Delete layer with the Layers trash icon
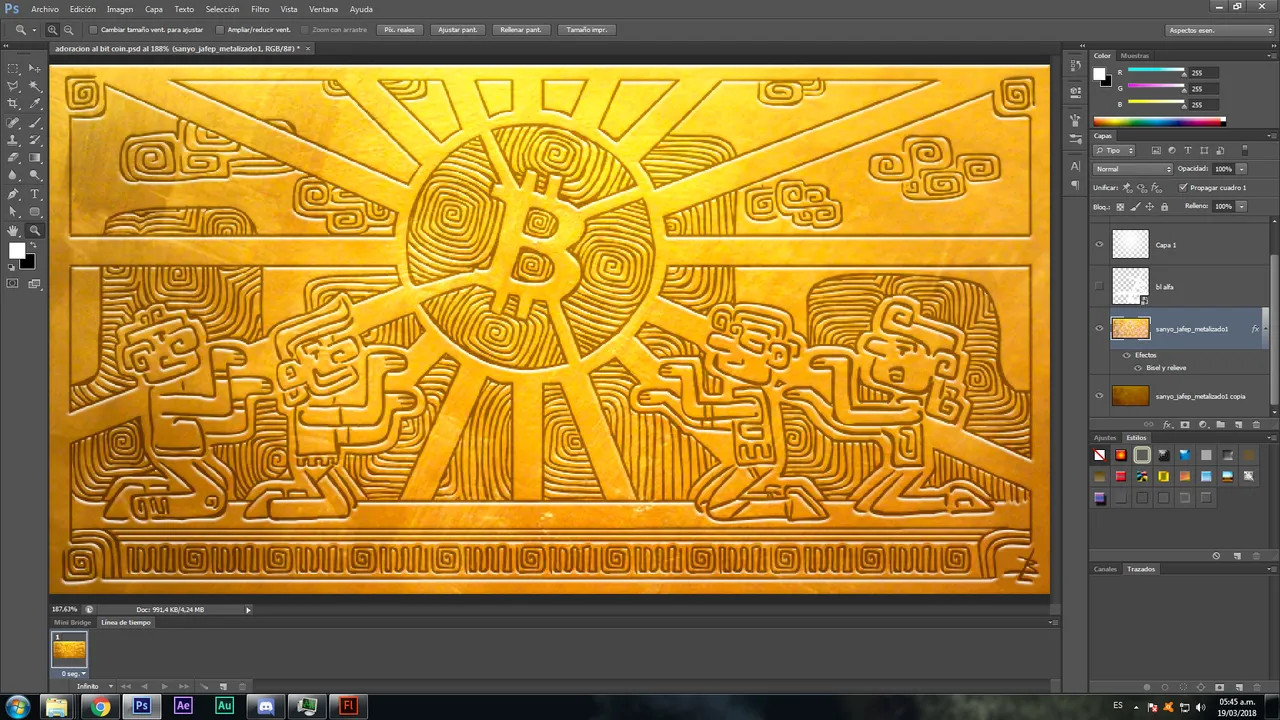1280x720 pixels. tap(1257, 425)
